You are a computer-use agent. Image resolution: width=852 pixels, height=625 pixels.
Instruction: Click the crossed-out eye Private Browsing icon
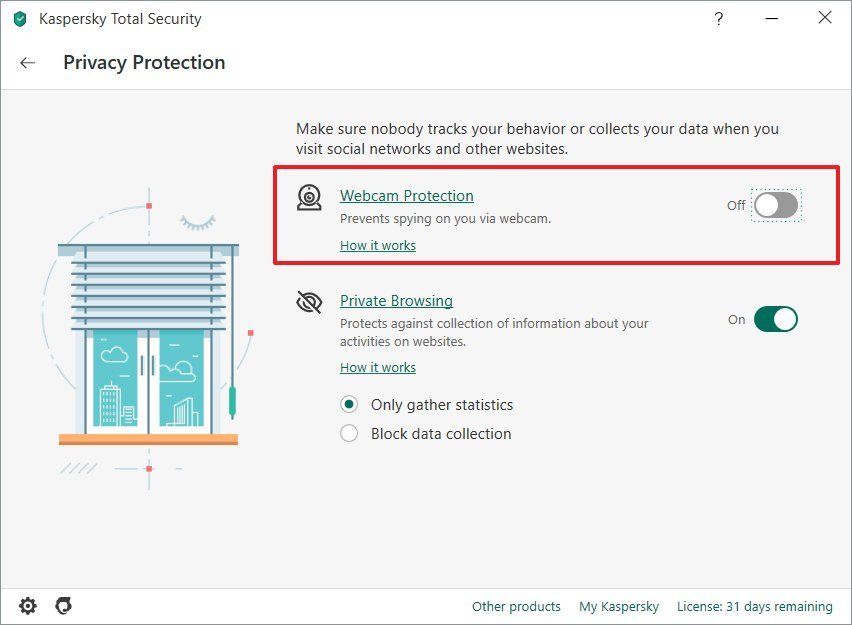pos(309,302)
